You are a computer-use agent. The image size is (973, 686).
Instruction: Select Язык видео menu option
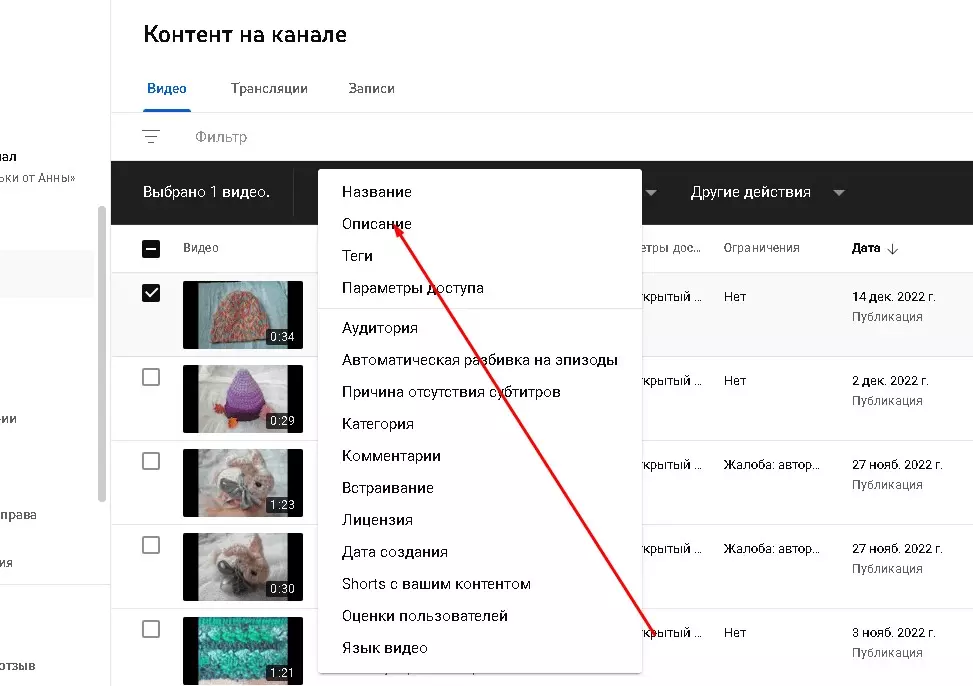[385, 648]
